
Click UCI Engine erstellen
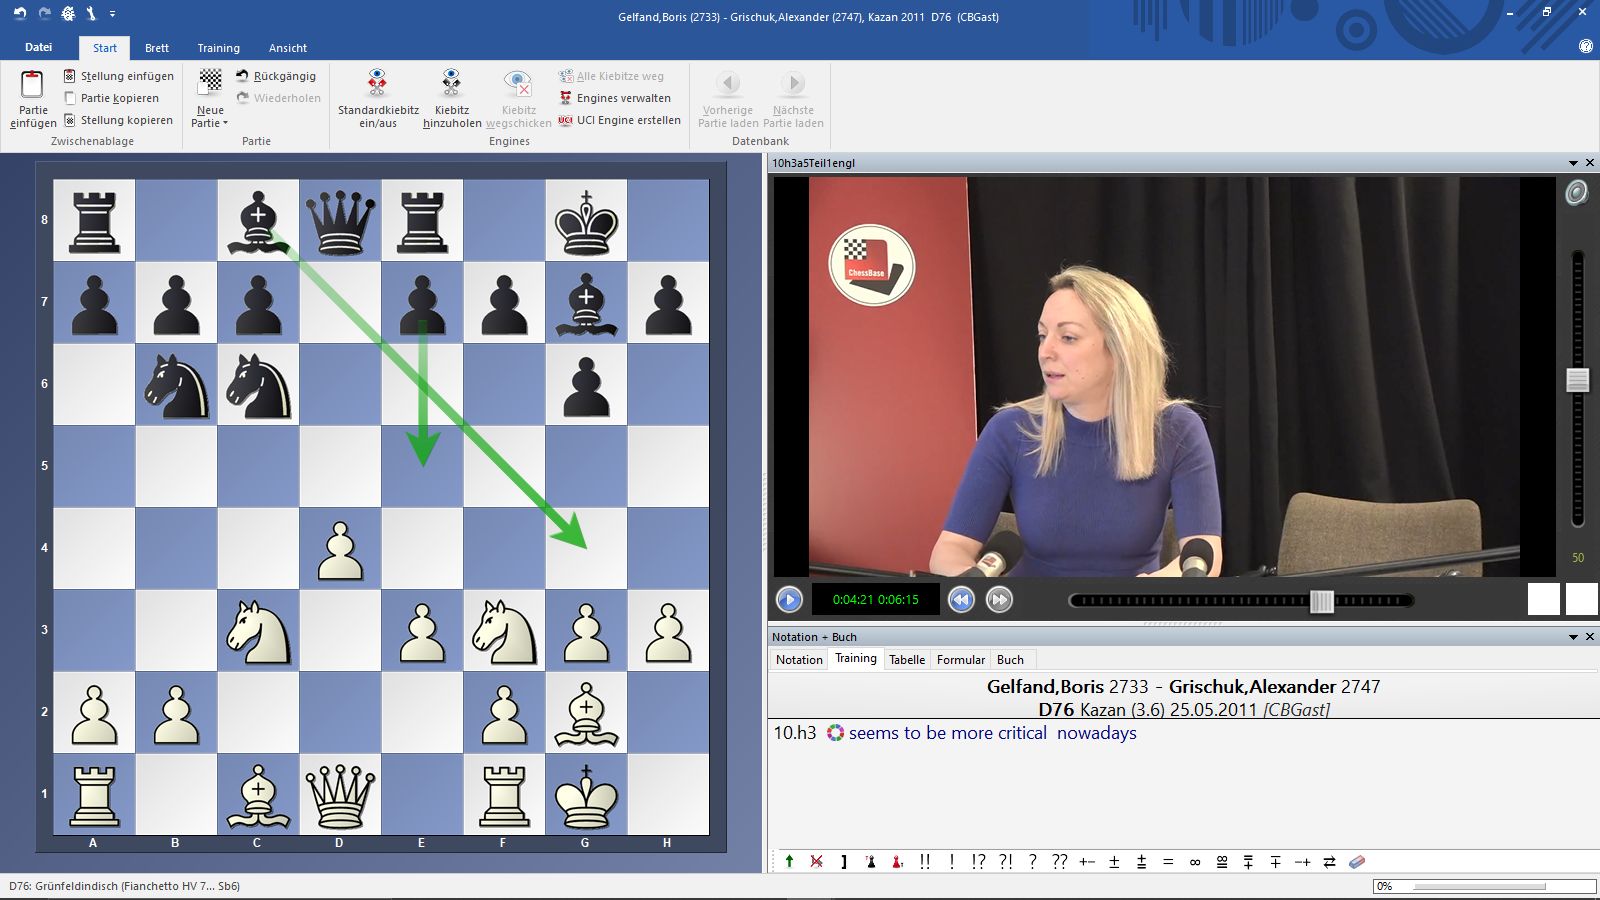[627, 120]
